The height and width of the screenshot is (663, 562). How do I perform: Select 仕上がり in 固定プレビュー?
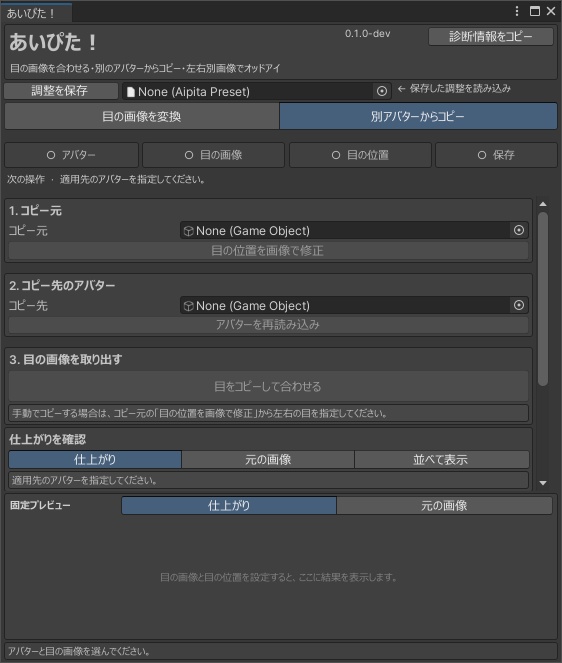[229, 506]
